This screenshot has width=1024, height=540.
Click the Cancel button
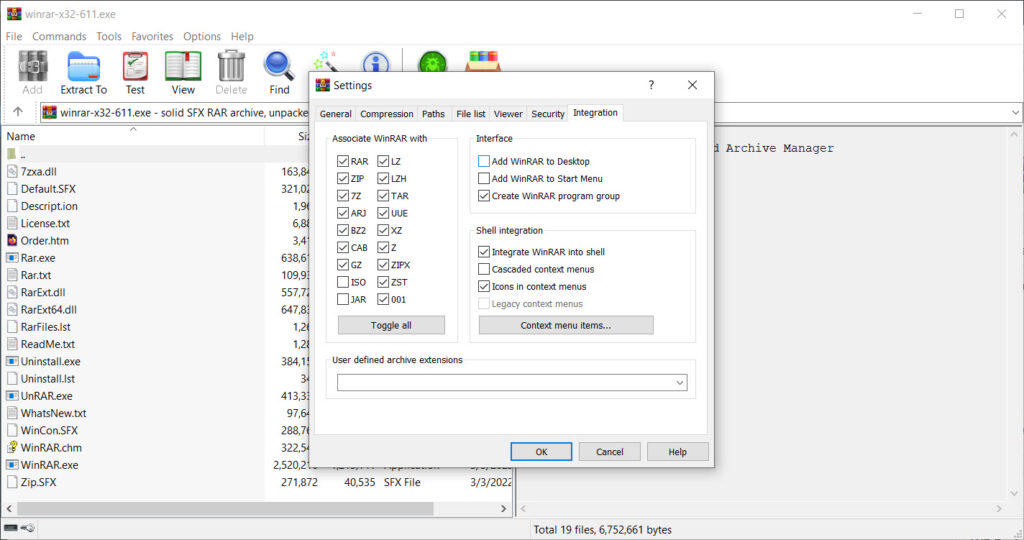(x=609, y=451)
